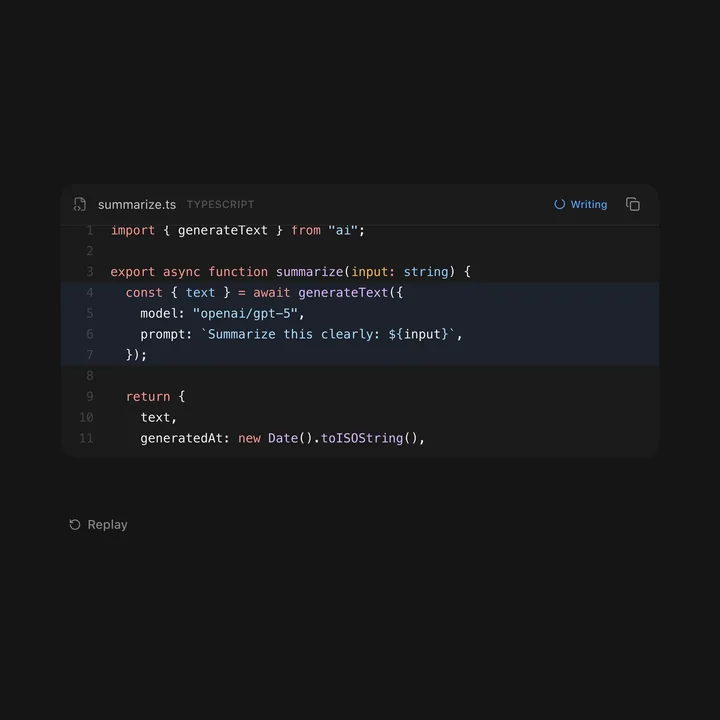Click the blue Writing status text
The height and width of the screenshot is (720, 720).
point(589,204)
